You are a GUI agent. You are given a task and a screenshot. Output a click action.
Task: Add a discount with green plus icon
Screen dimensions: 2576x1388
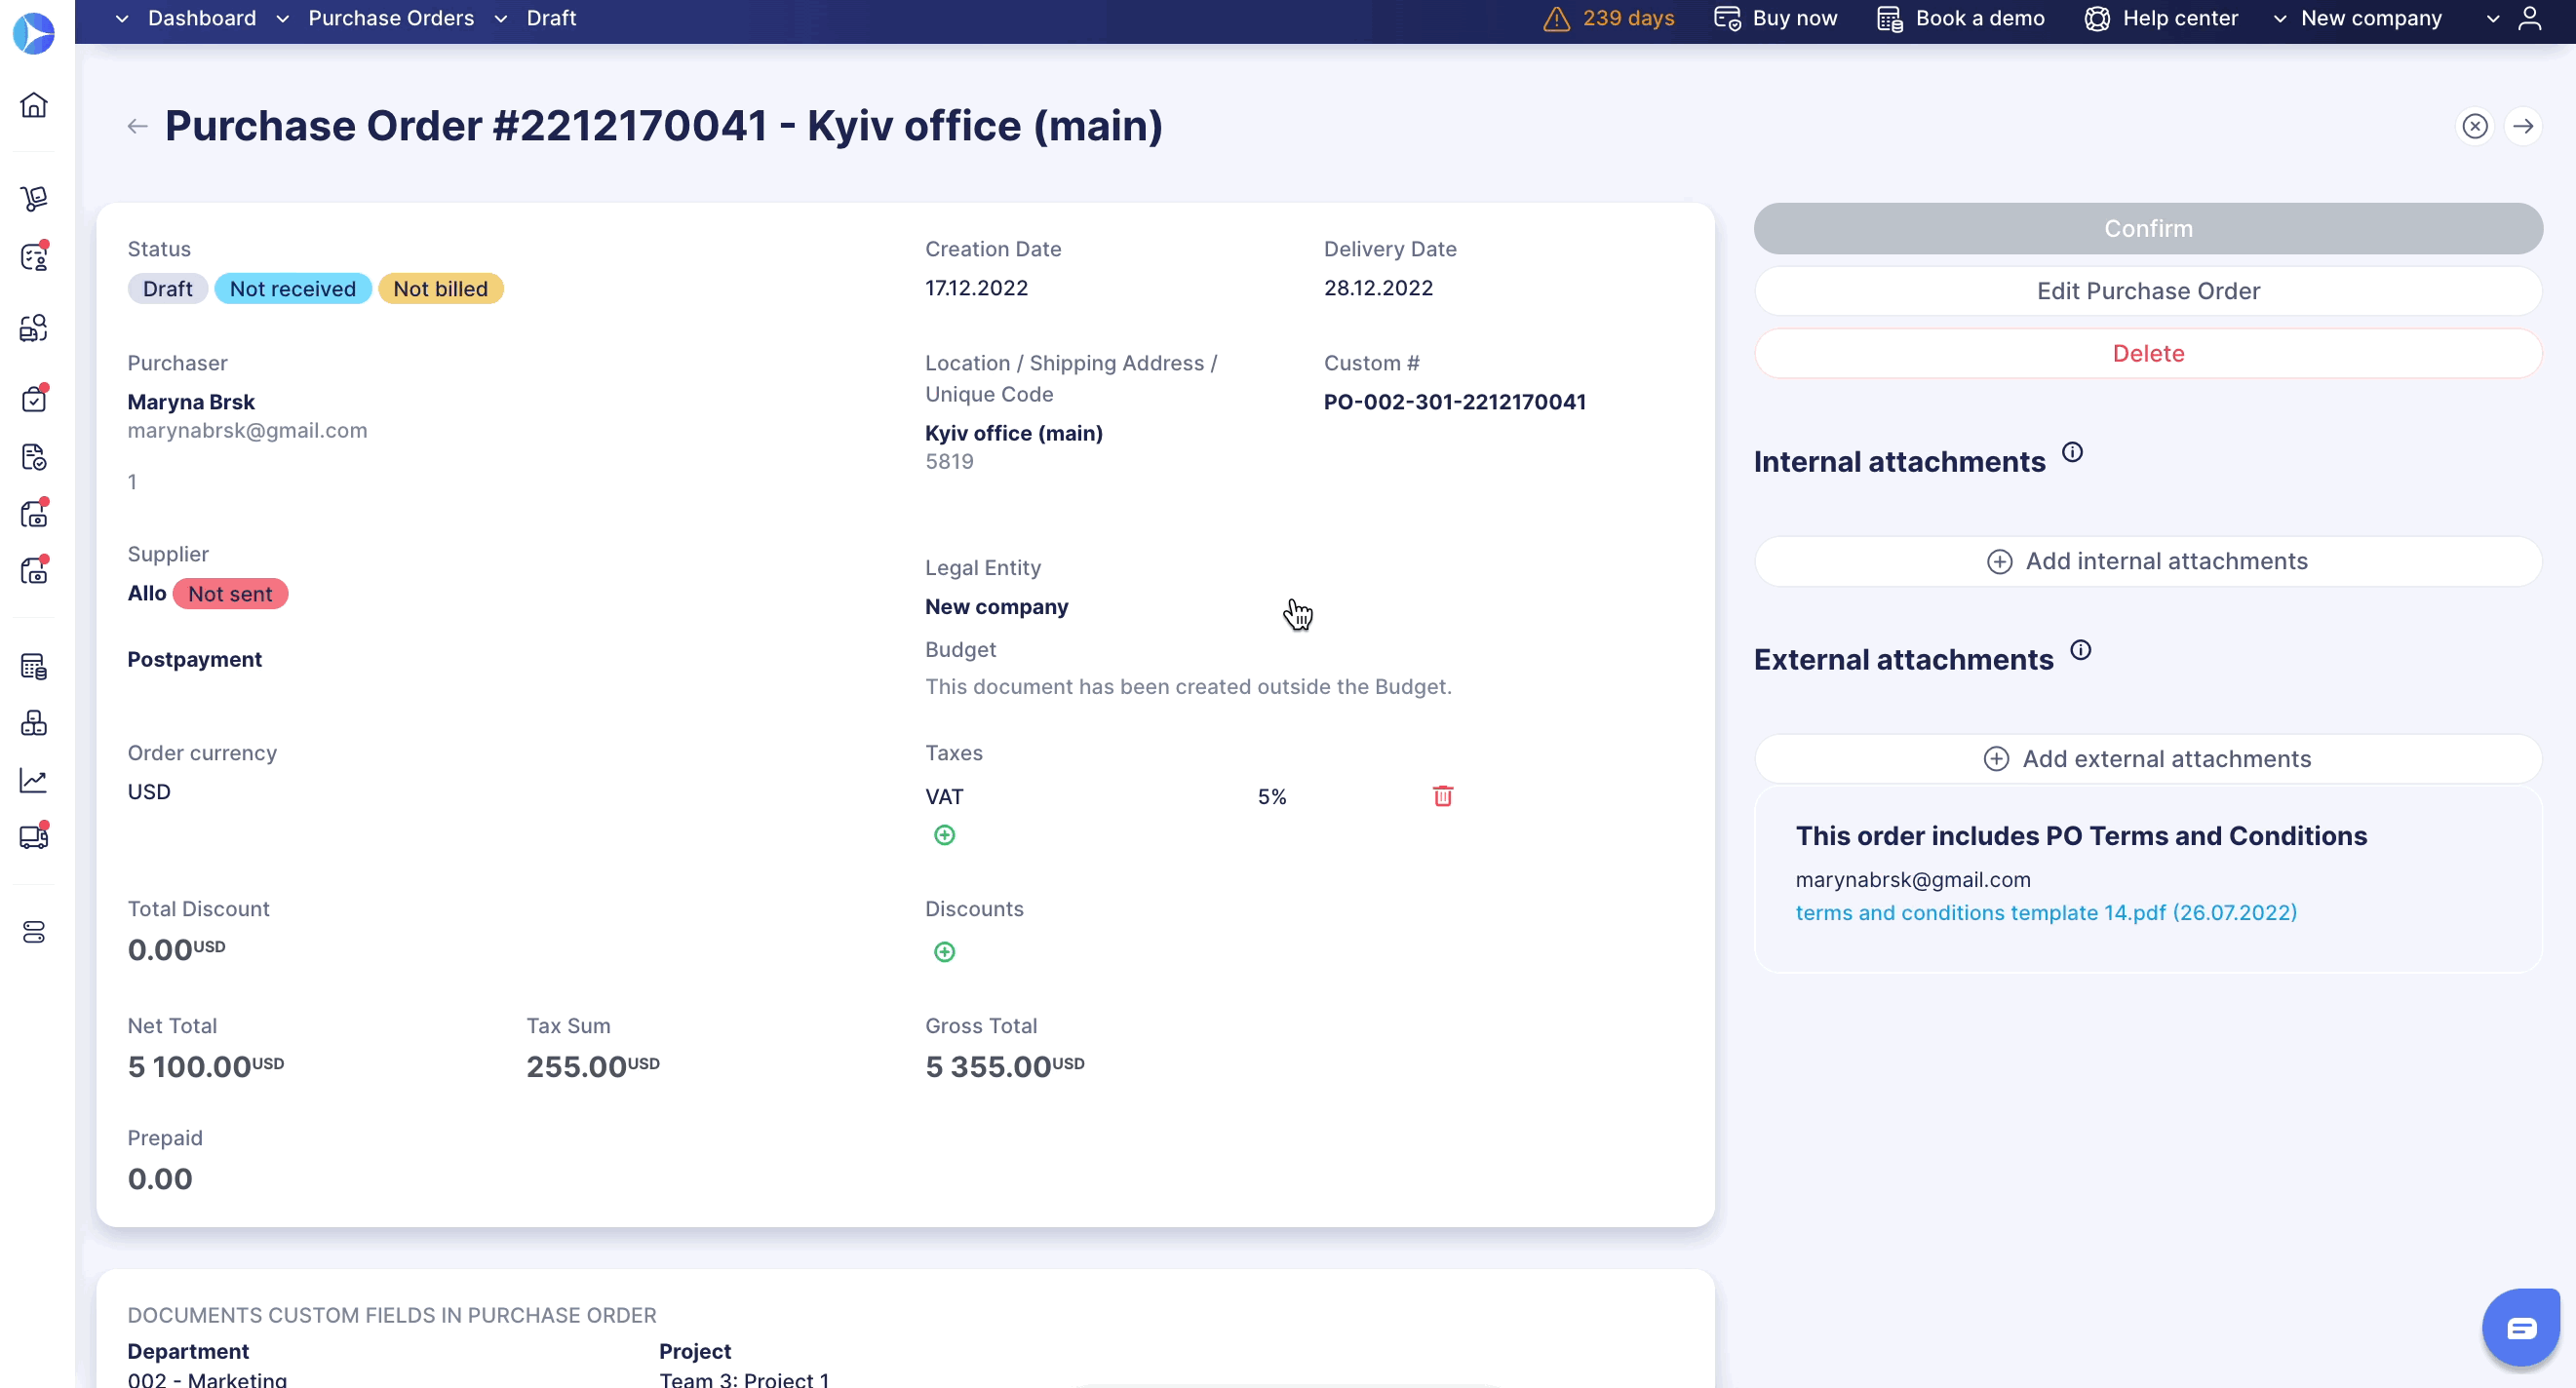pos(944,951)
